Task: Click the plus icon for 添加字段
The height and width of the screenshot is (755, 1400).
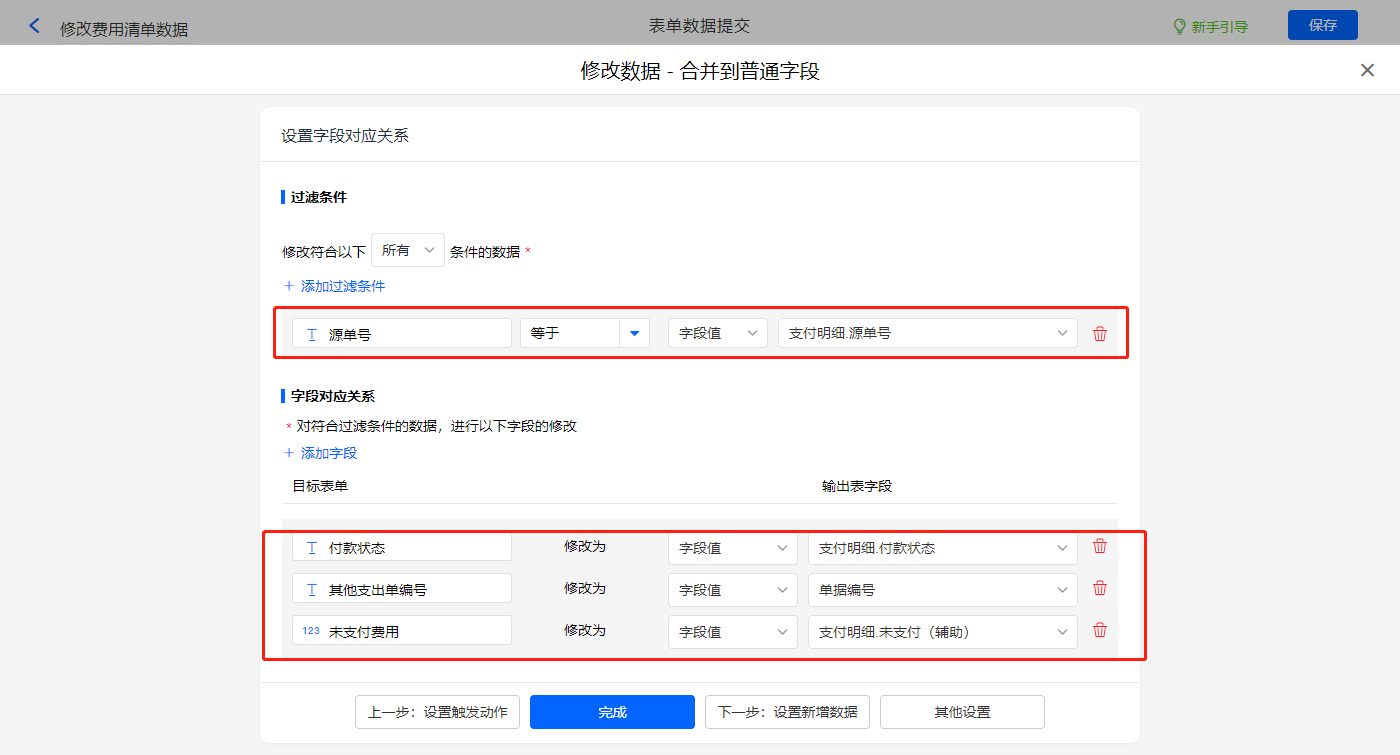Action: coord(289,453)
